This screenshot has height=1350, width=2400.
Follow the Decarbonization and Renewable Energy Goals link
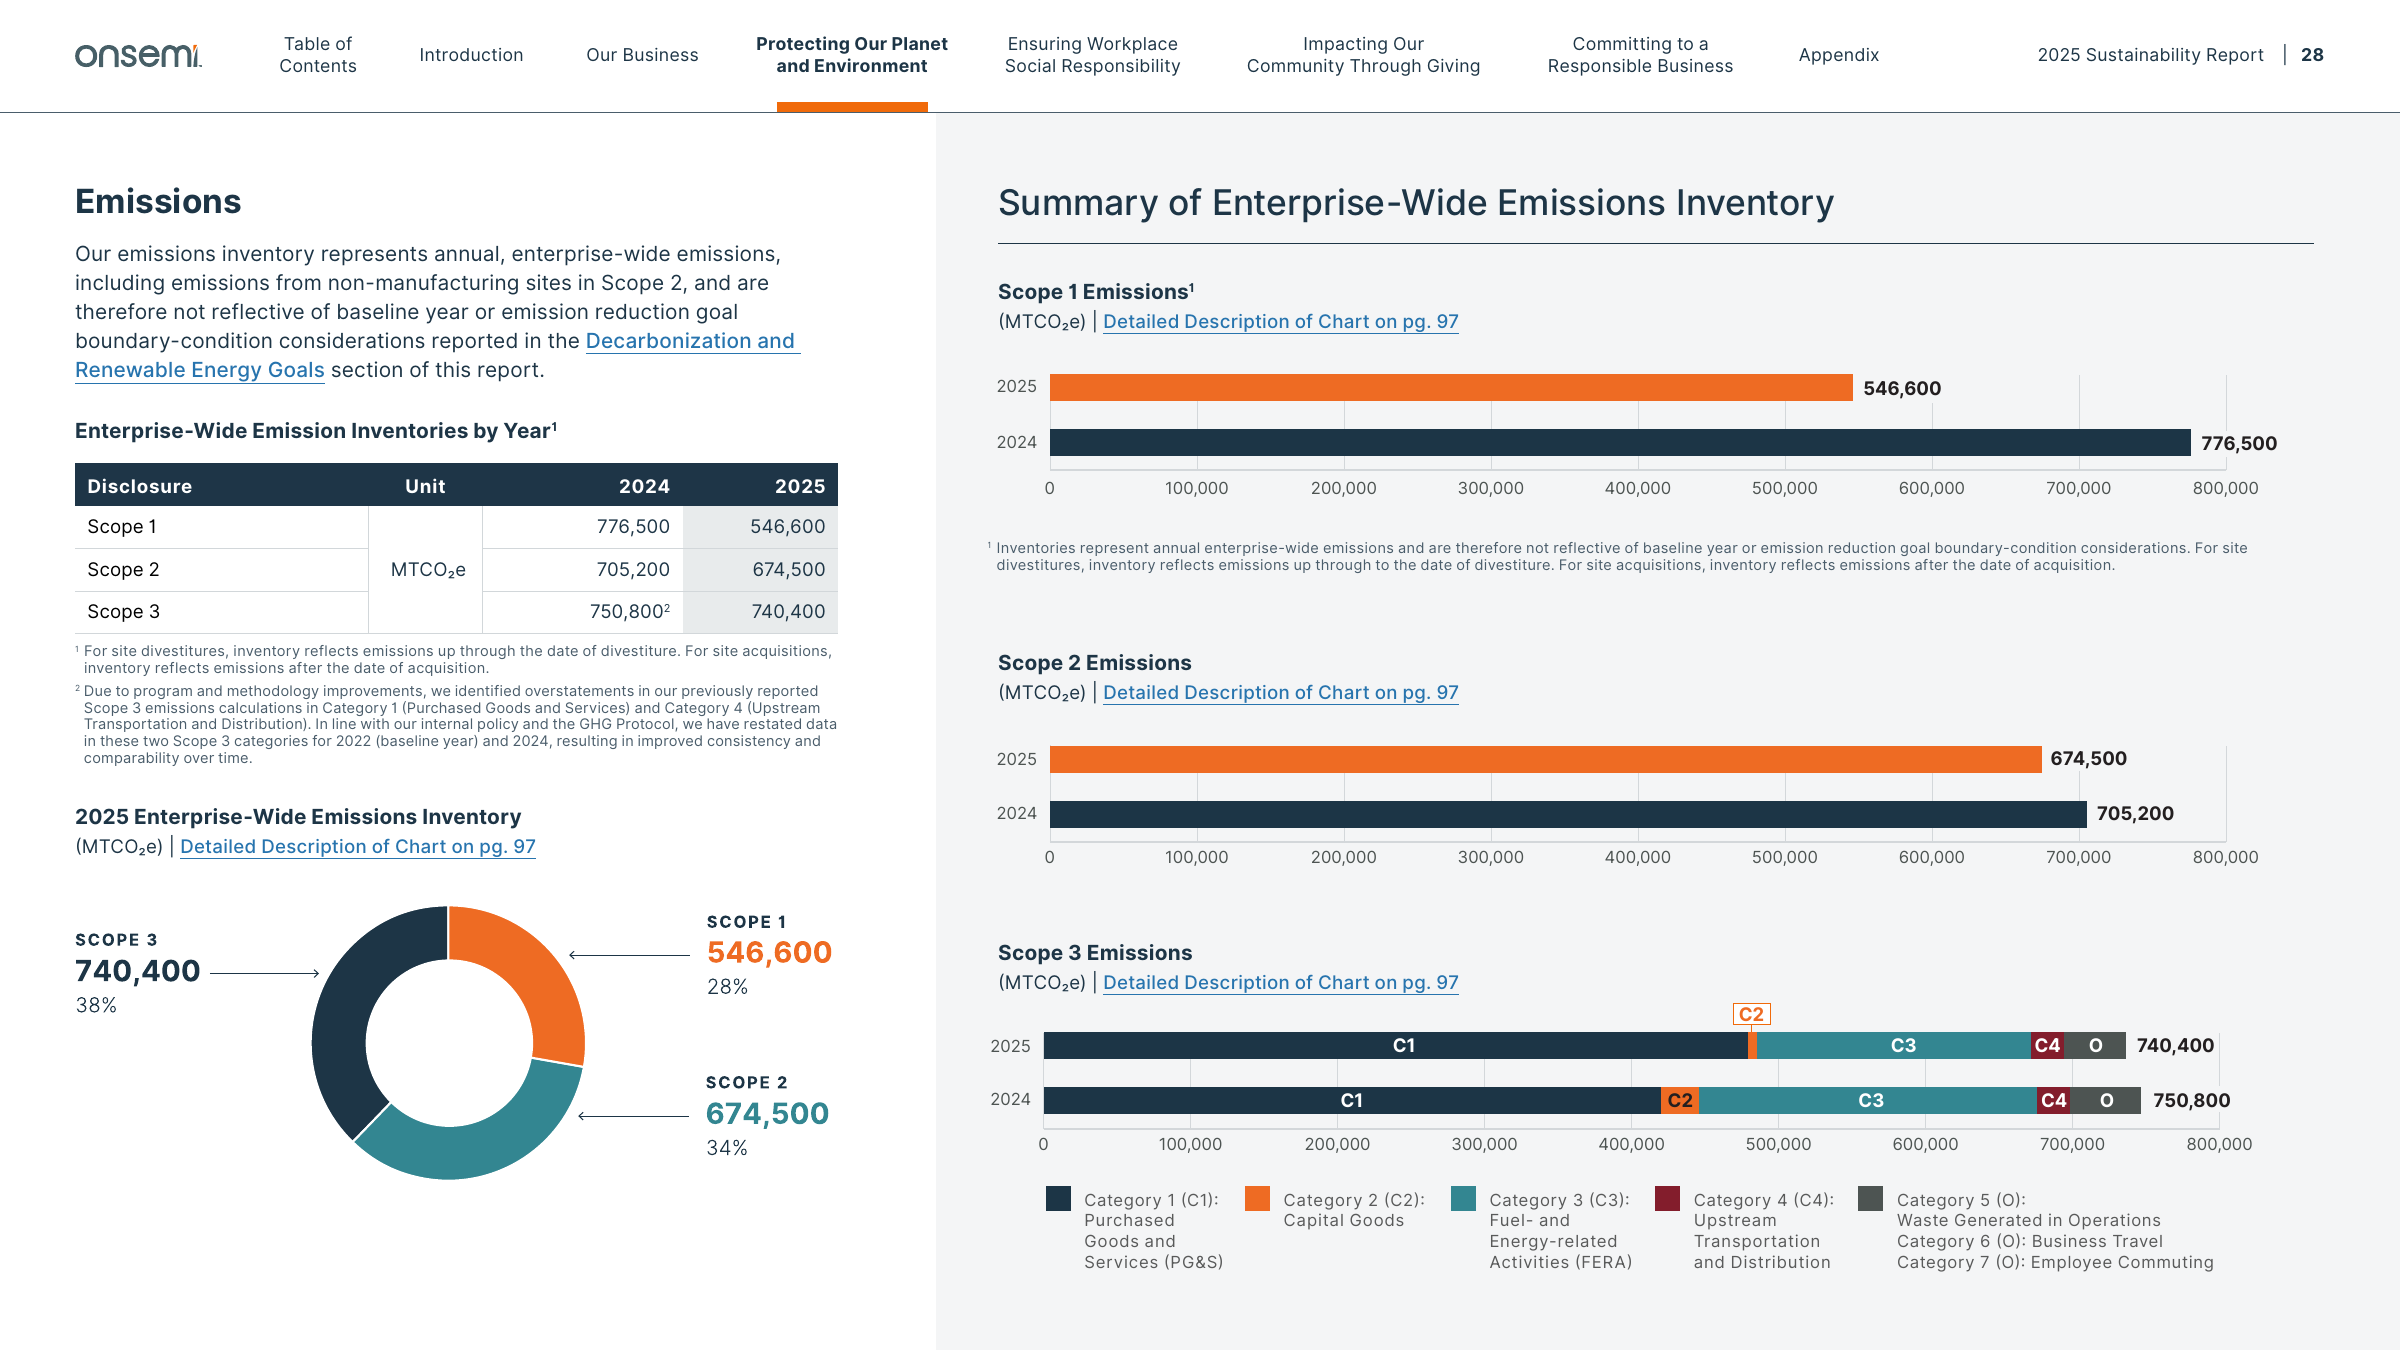[x=690, y=341]
